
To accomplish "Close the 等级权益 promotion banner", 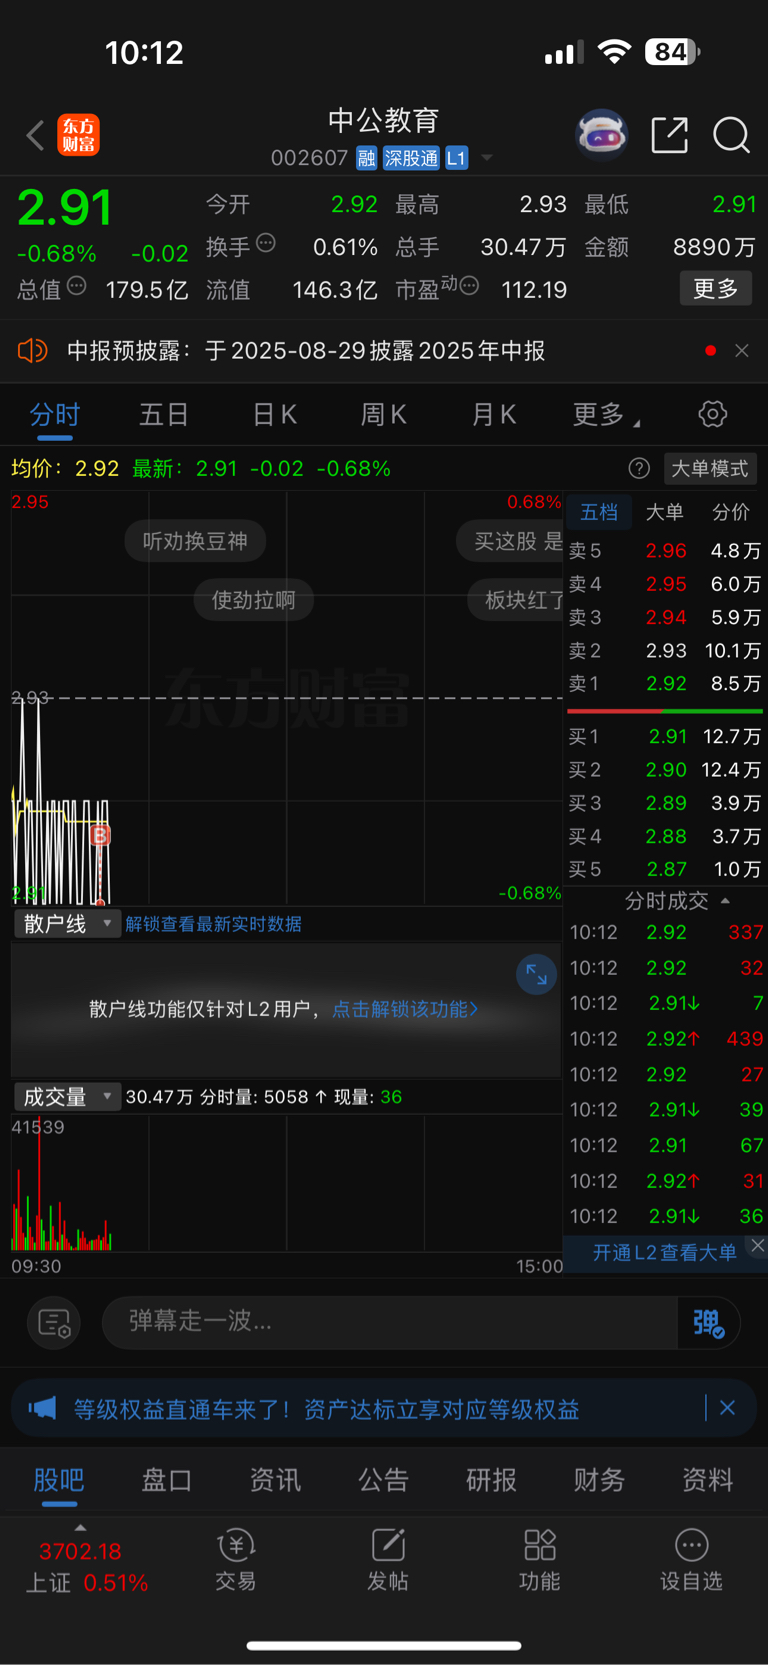I will pyautogui.click(x=727, y=1408).
